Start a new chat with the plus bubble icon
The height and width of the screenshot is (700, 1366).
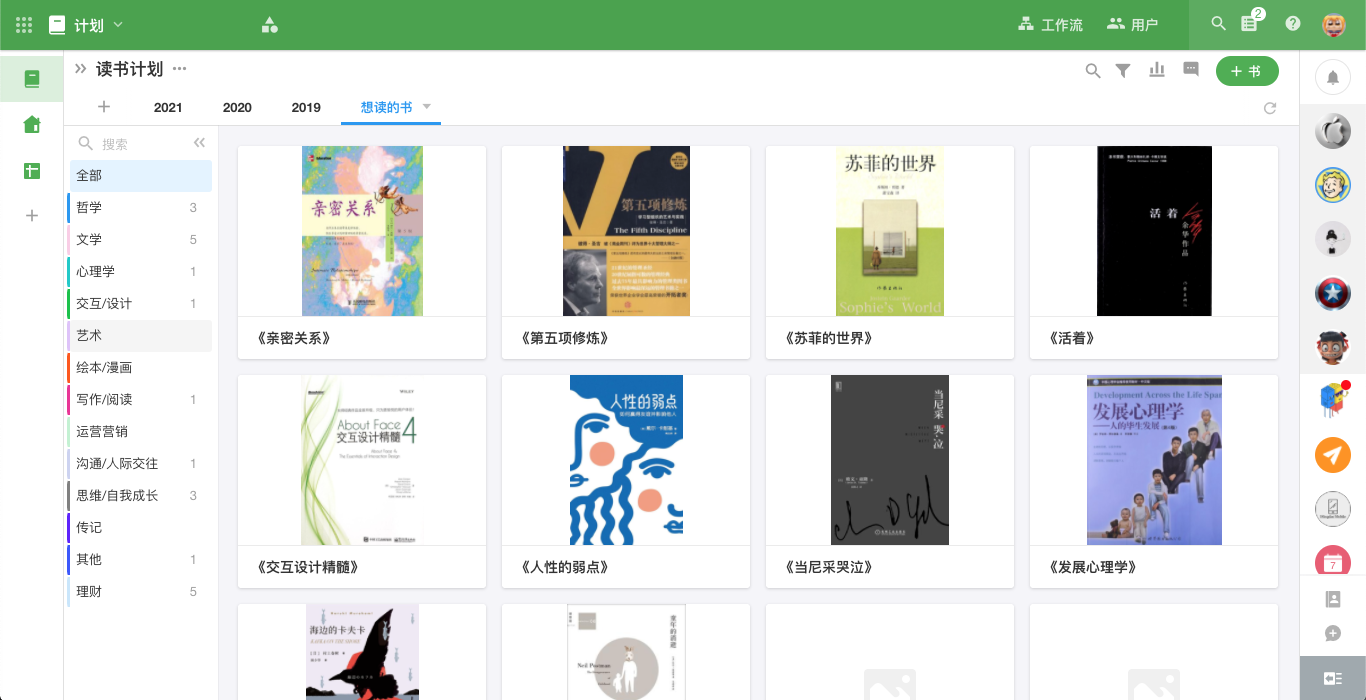point(1332,633)
